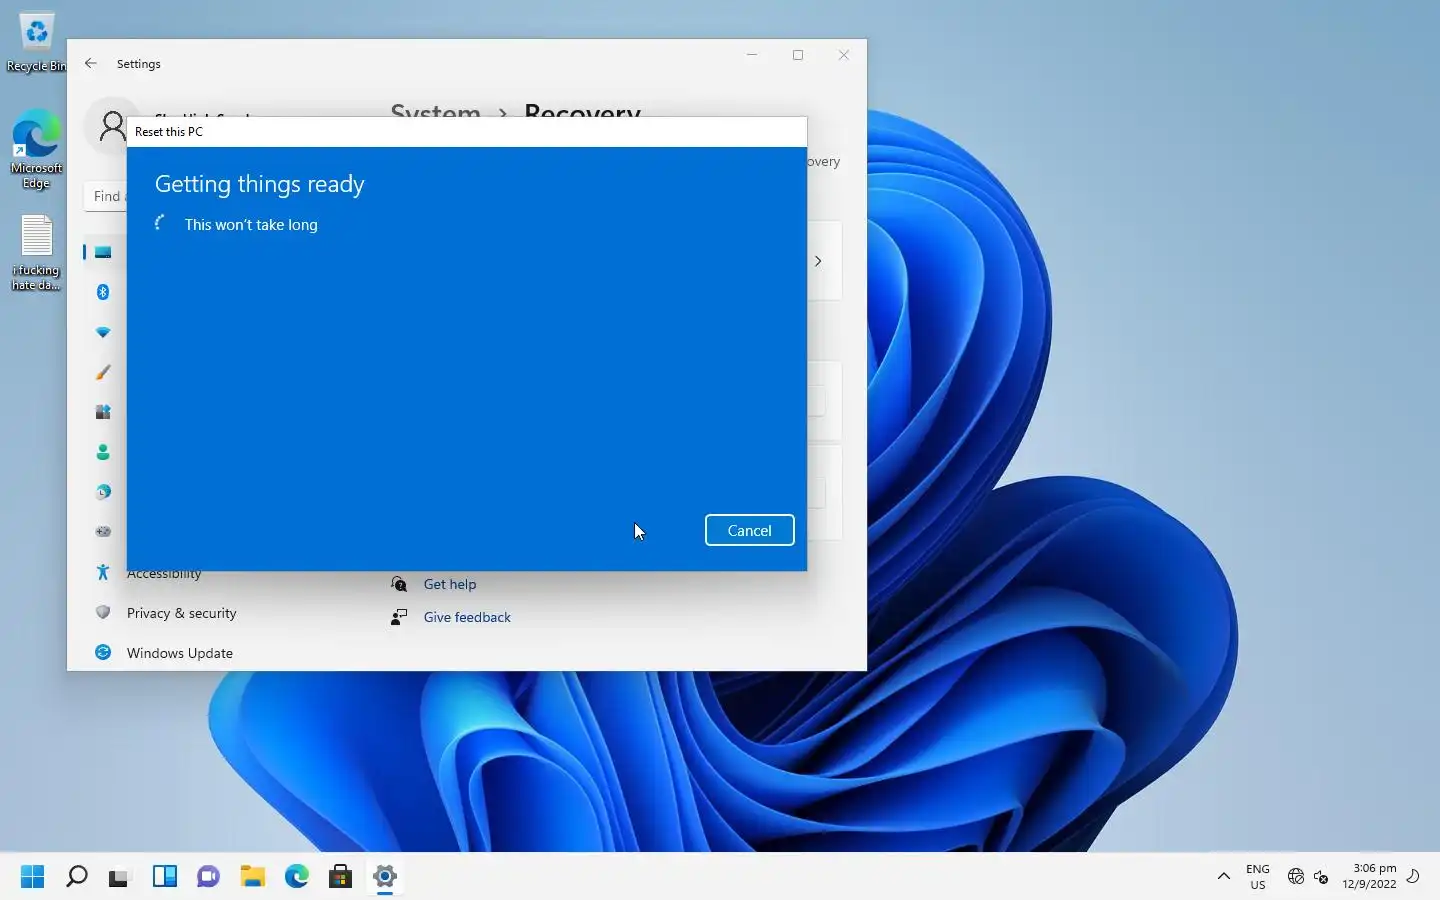Image resolution: width=1440 pixels, height=900 pixels.
Task: Launch Microsoft Edge from taskbar
Action: point(296,877)
